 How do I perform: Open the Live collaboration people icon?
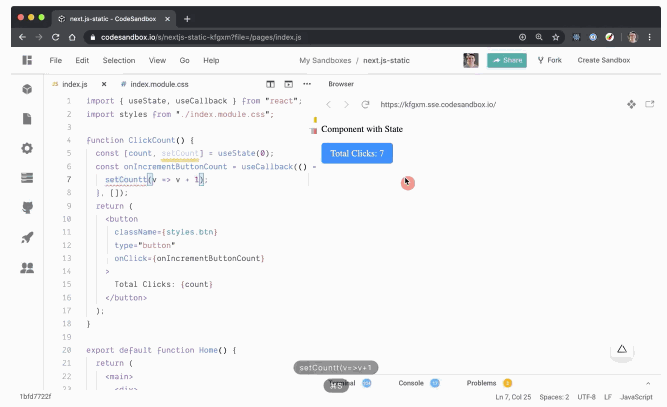point(27,267)
